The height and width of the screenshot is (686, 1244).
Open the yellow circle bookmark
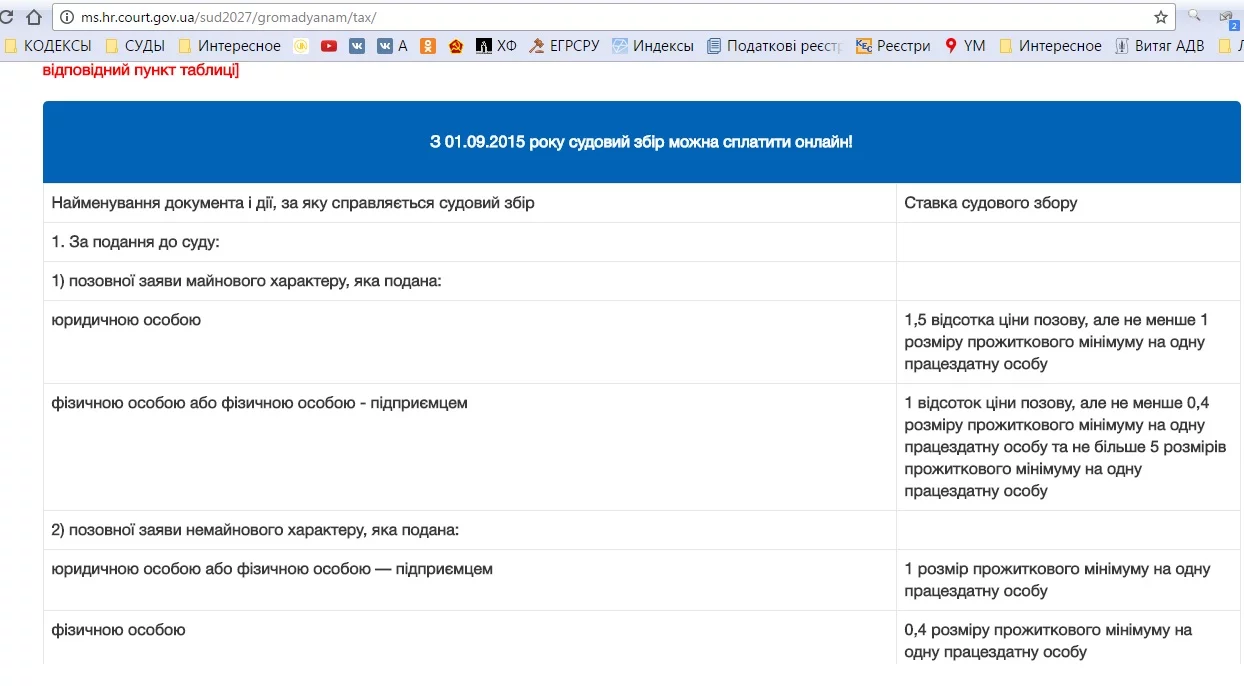pyautogui.click(x=301, y=46)
